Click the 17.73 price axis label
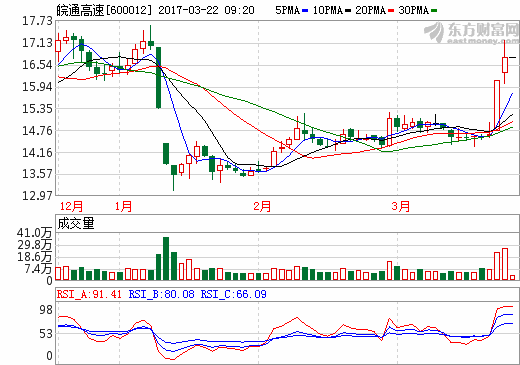The width and height of the screenshot is (520, 365). 37,21
